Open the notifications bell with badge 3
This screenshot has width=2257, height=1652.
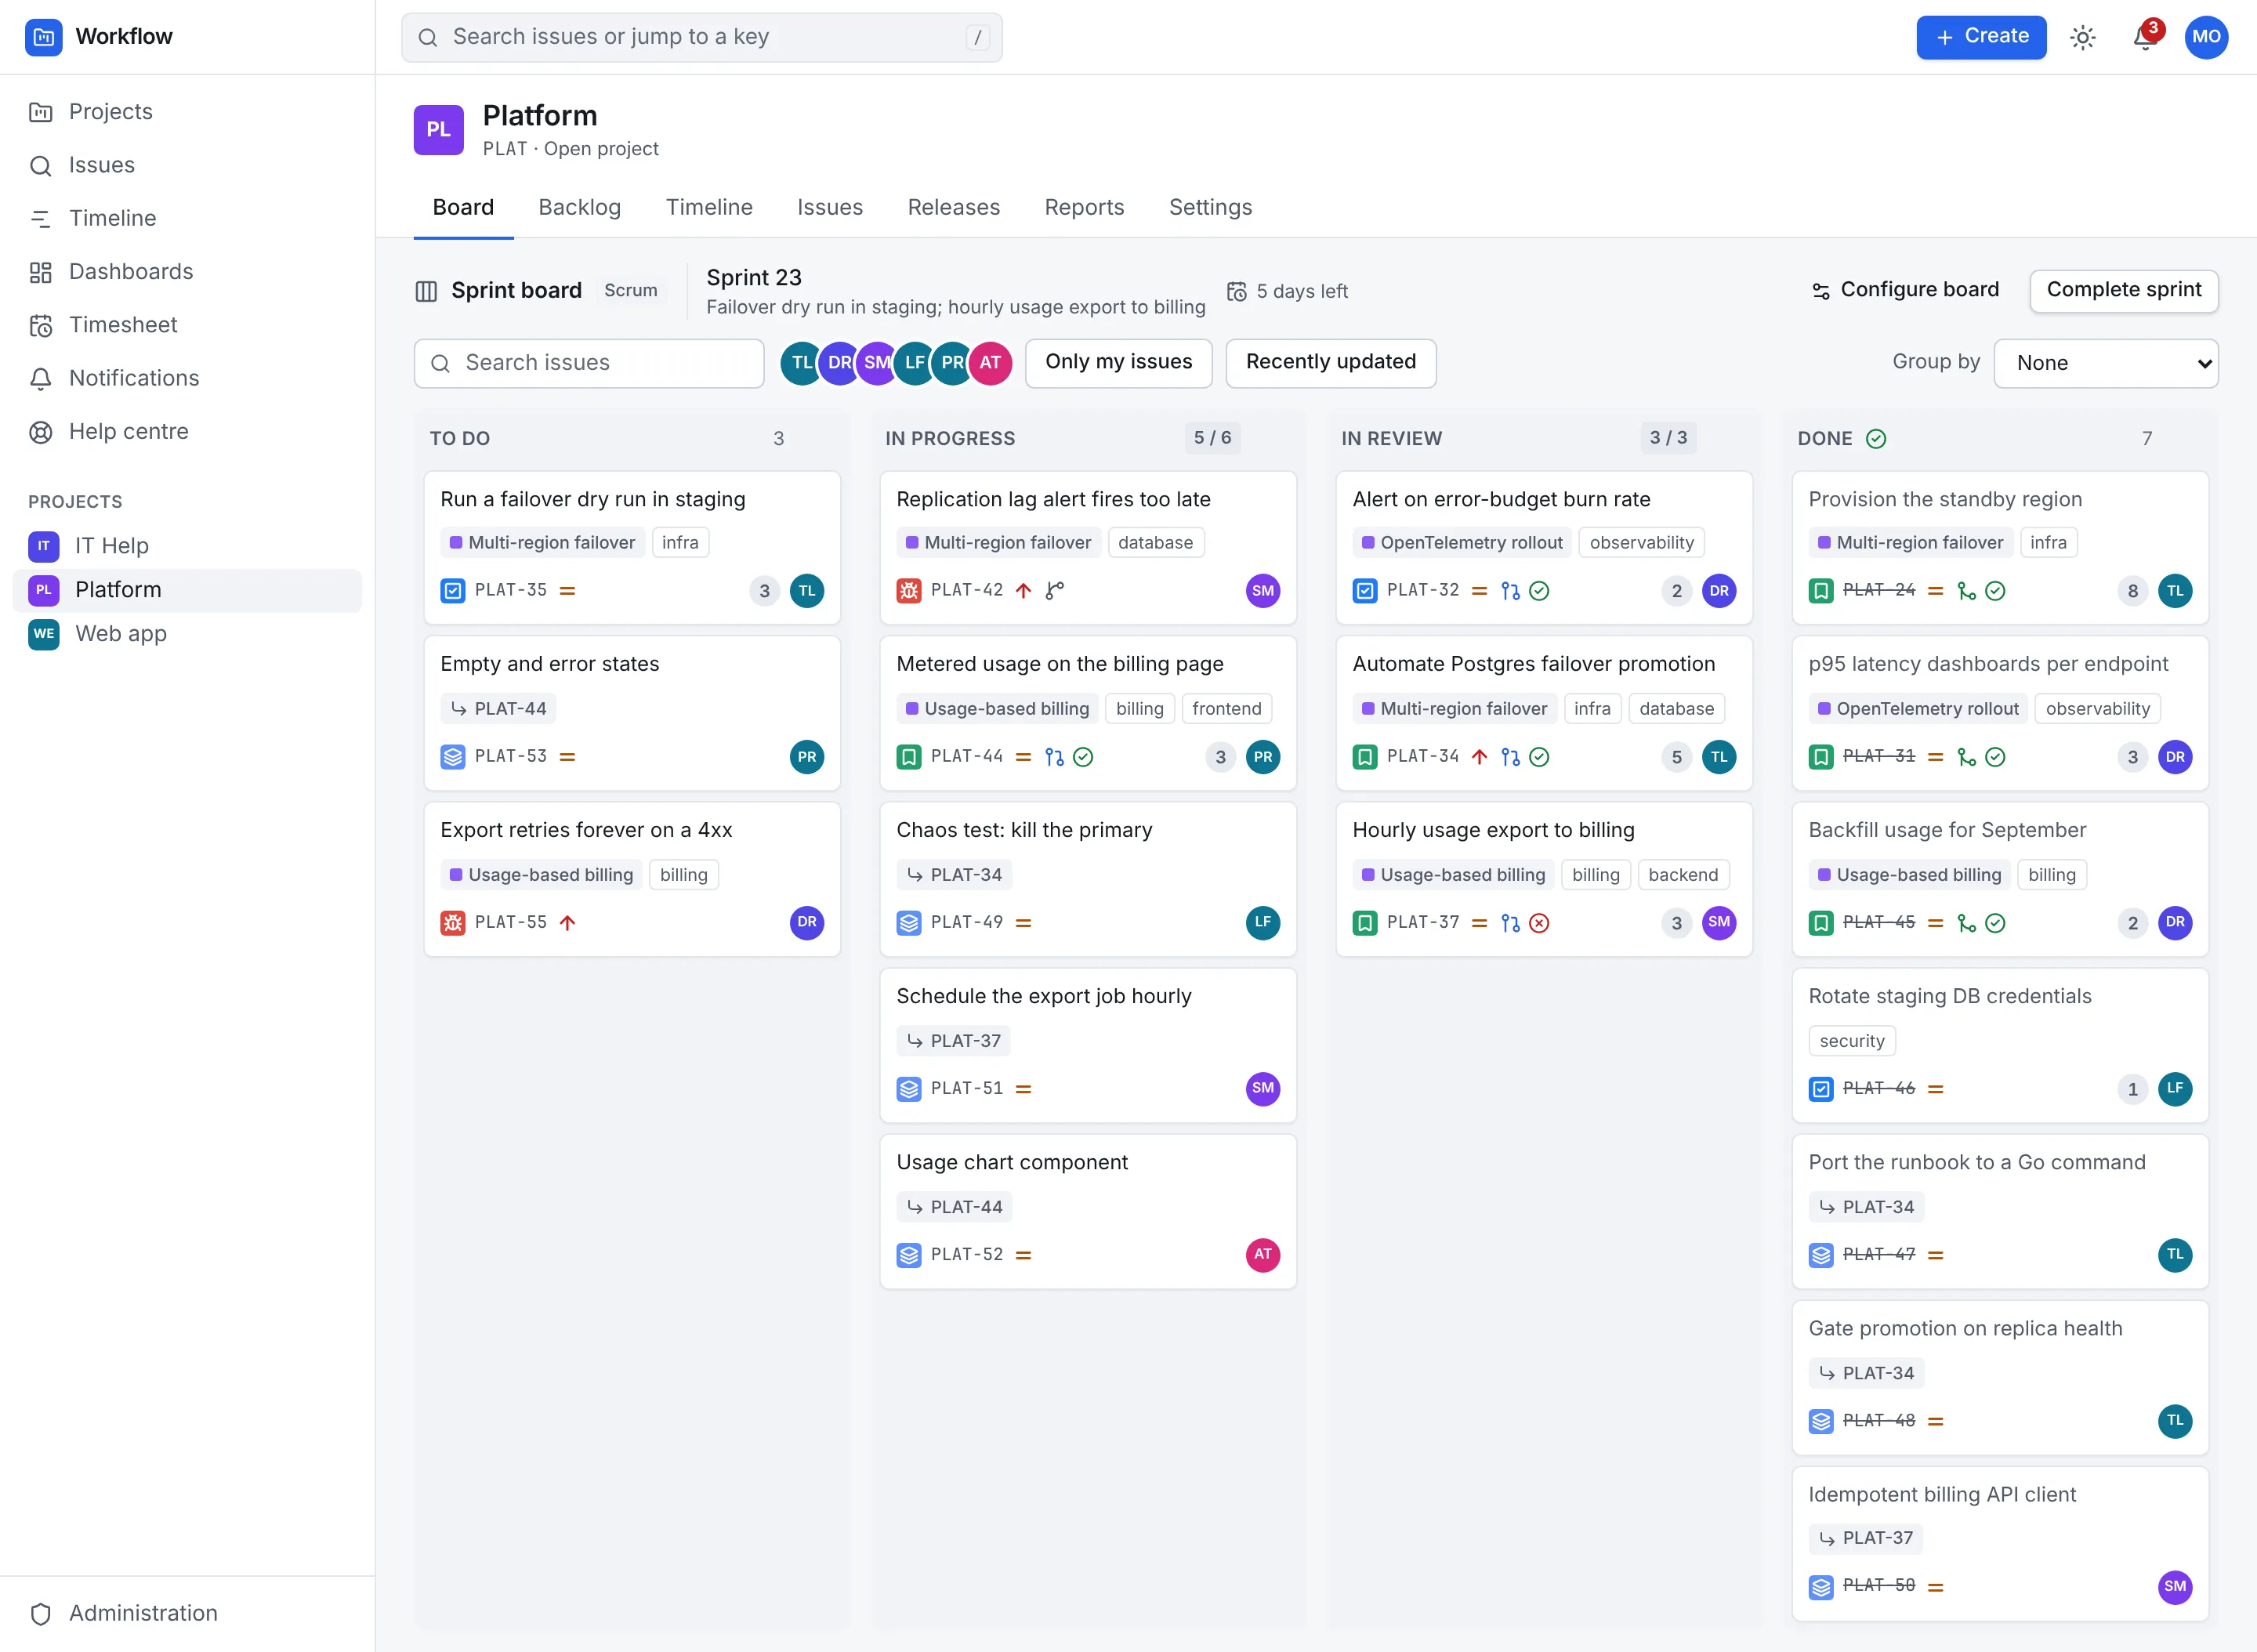tap(2144, 37)
